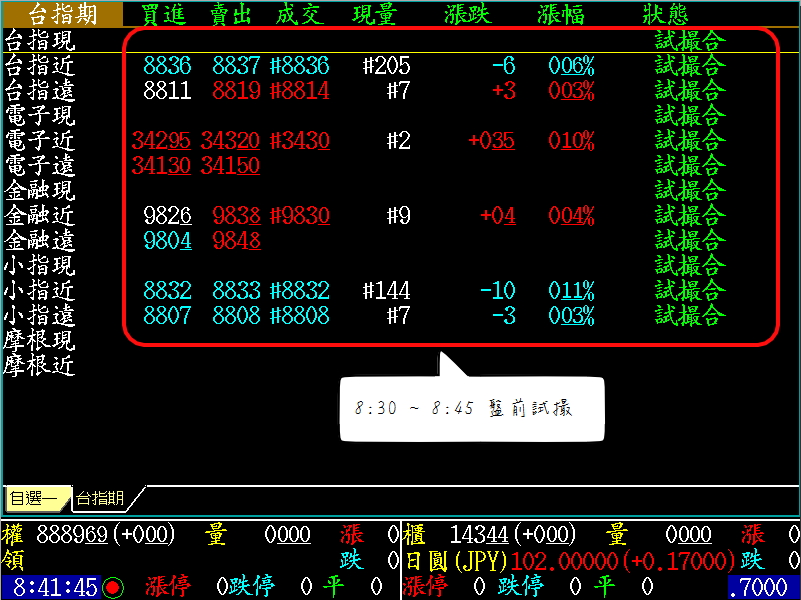Click the 8:41:45 clock display
The width and height of the screenshot is (801, 600).
[x=55, y=587]
